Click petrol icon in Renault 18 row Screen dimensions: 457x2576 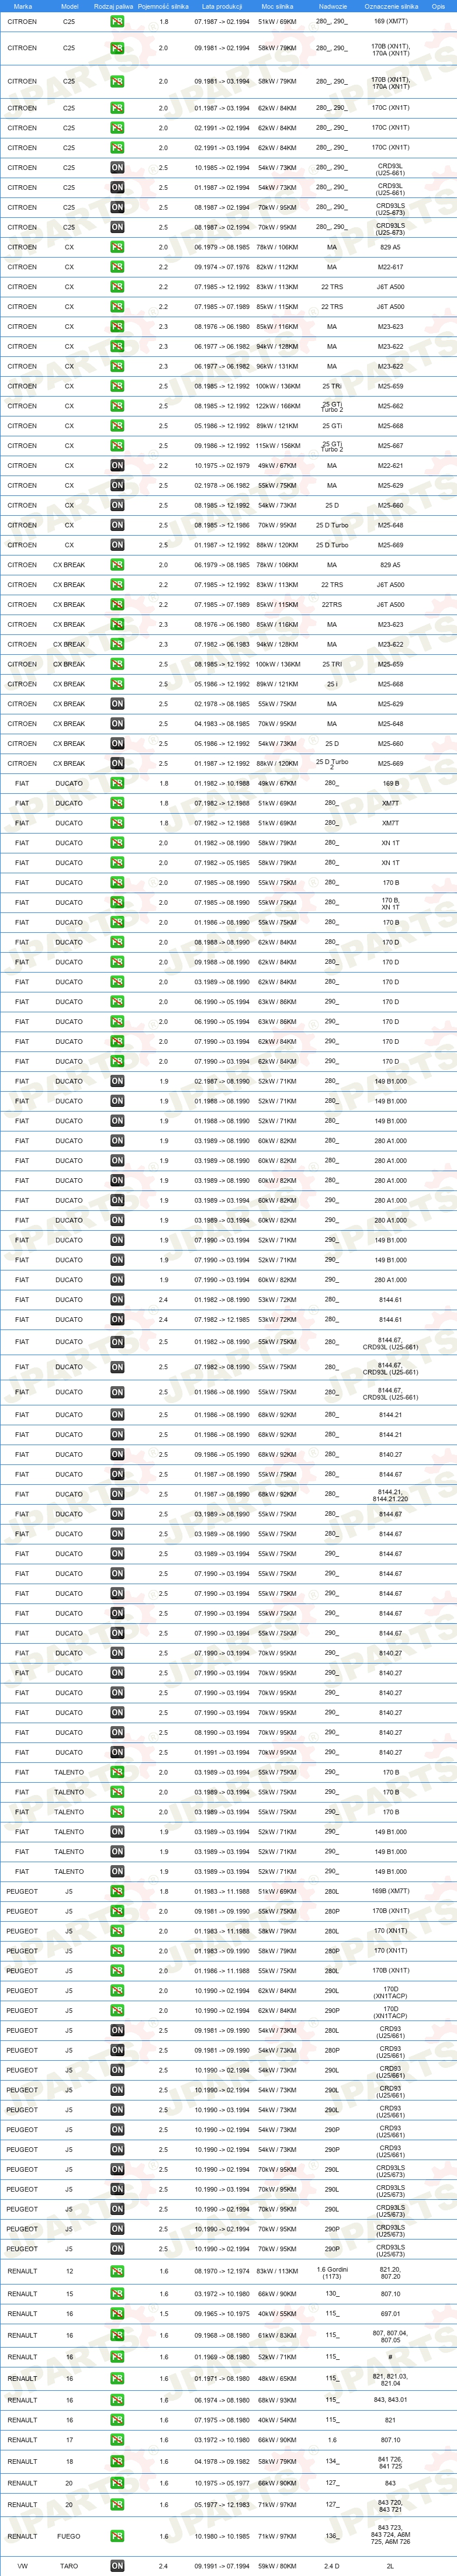tap(117, 2462)
